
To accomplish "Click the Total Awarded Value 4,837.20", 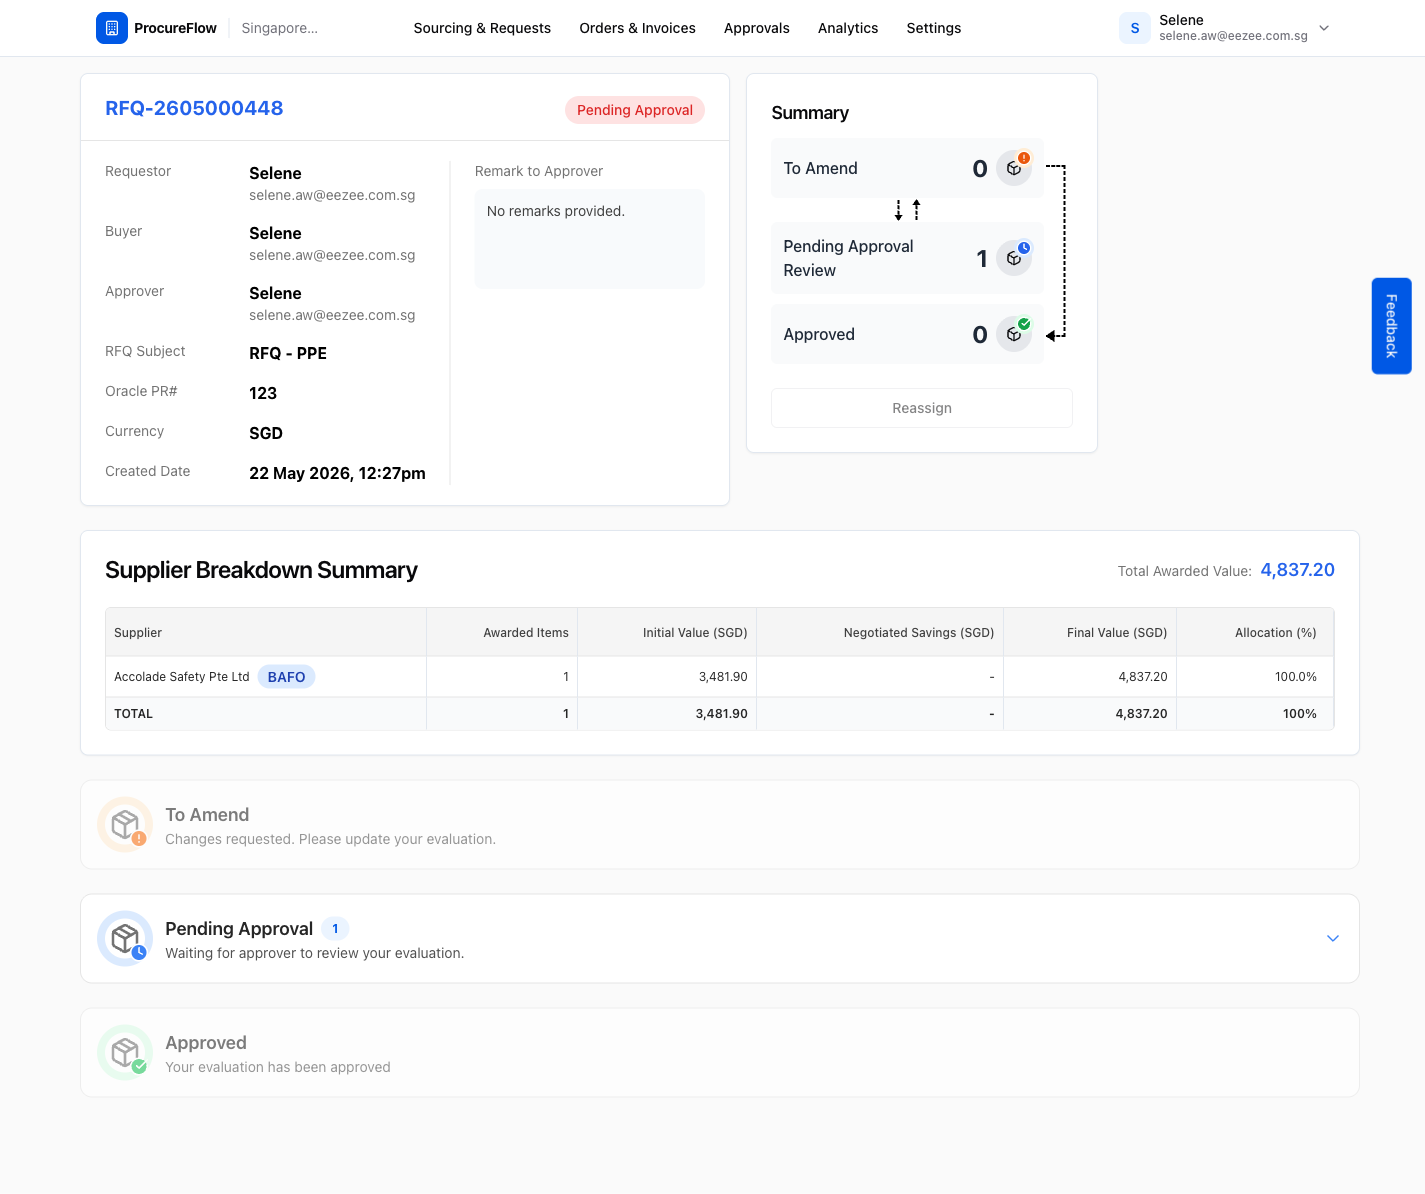I will tap(1298, 570).
